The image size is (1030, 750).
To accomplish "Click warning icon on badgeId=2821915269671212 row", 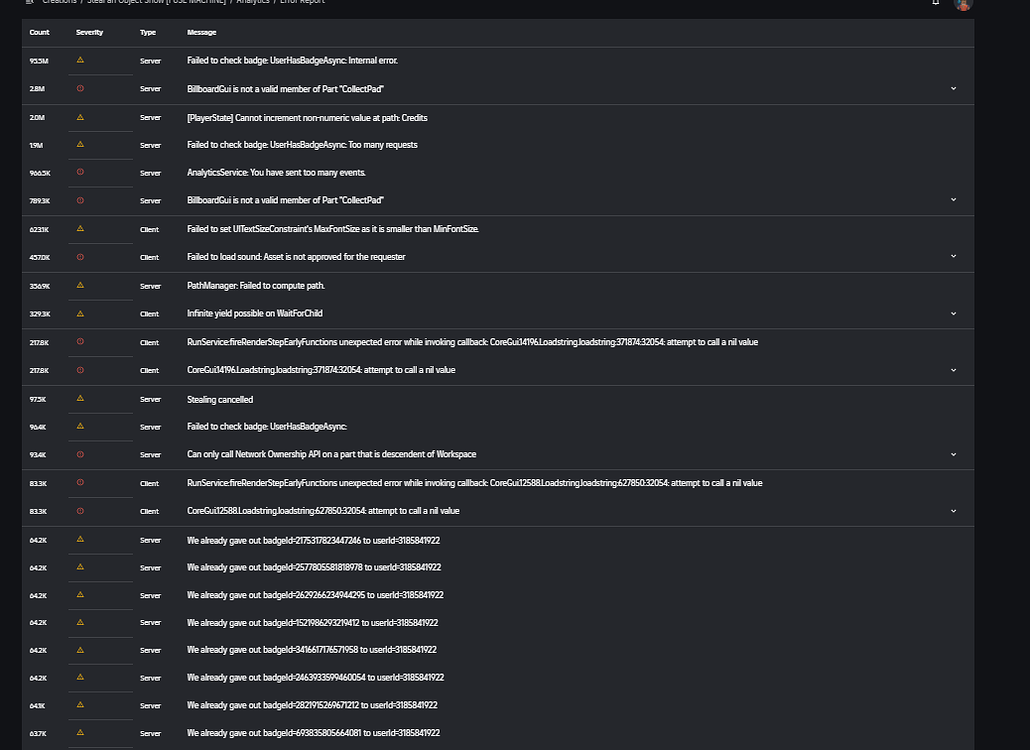I will [80, 705].
